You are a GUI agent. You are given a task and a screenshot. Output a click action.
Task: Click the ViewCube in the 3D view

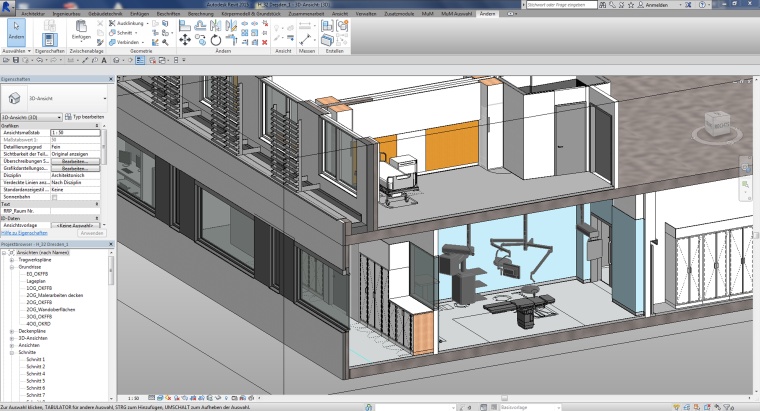click(x=718, y=124)
